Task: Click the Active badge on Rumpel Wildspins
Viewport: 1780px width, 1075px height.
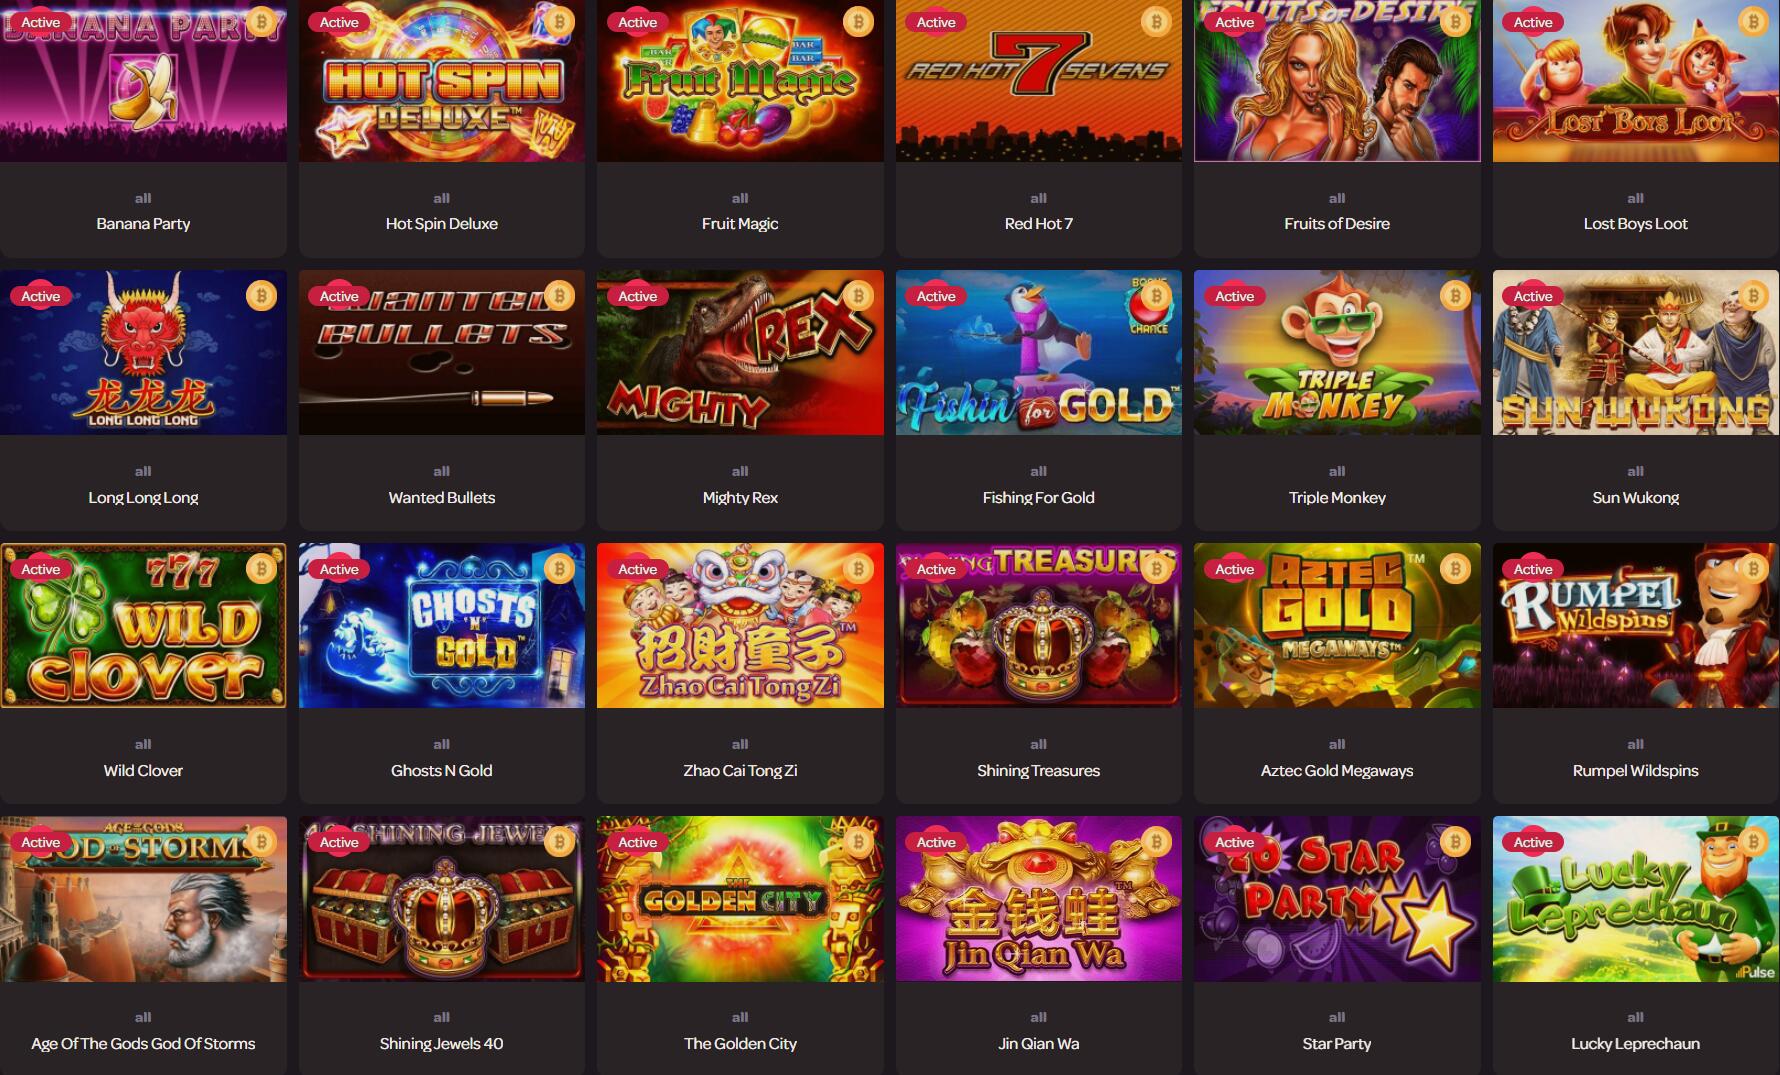Action: tap(1533, 569)
